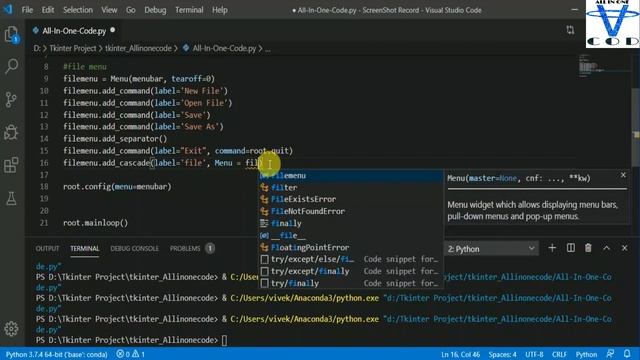Click the Open Changes icon in editor toolbar
The width and height of the screenshot is (640, 360).
570,30
